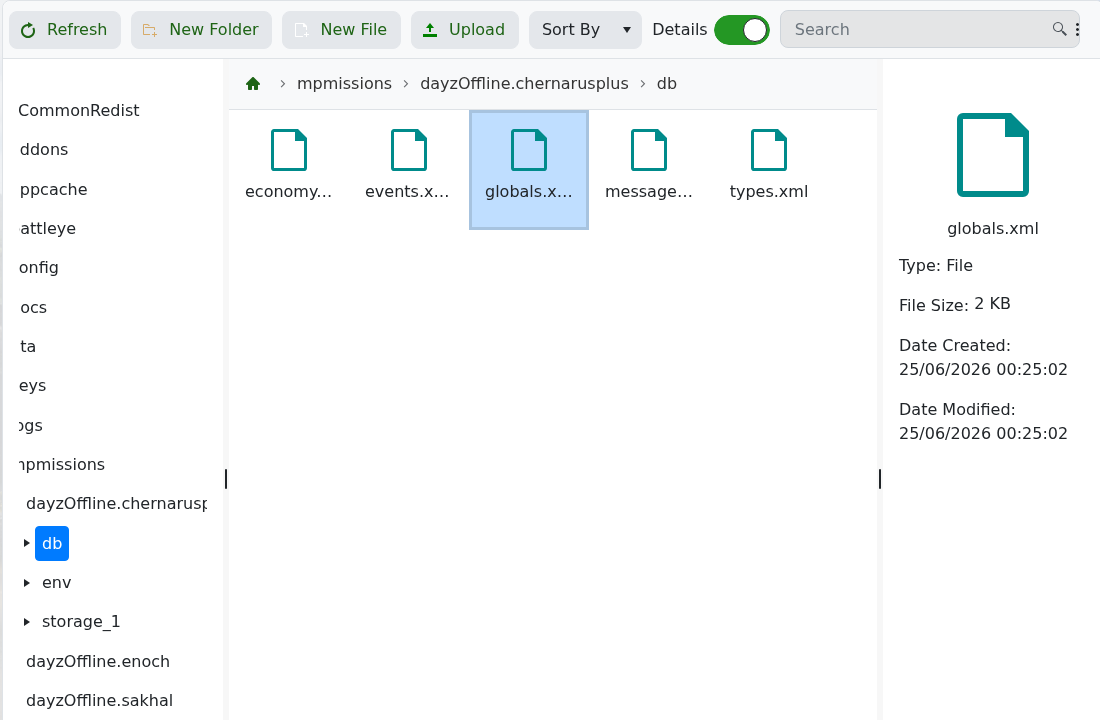This screenshot has height=720, width=1100.
Task: Expand the storage_1 tree node arrow
Action: point(27,622)
